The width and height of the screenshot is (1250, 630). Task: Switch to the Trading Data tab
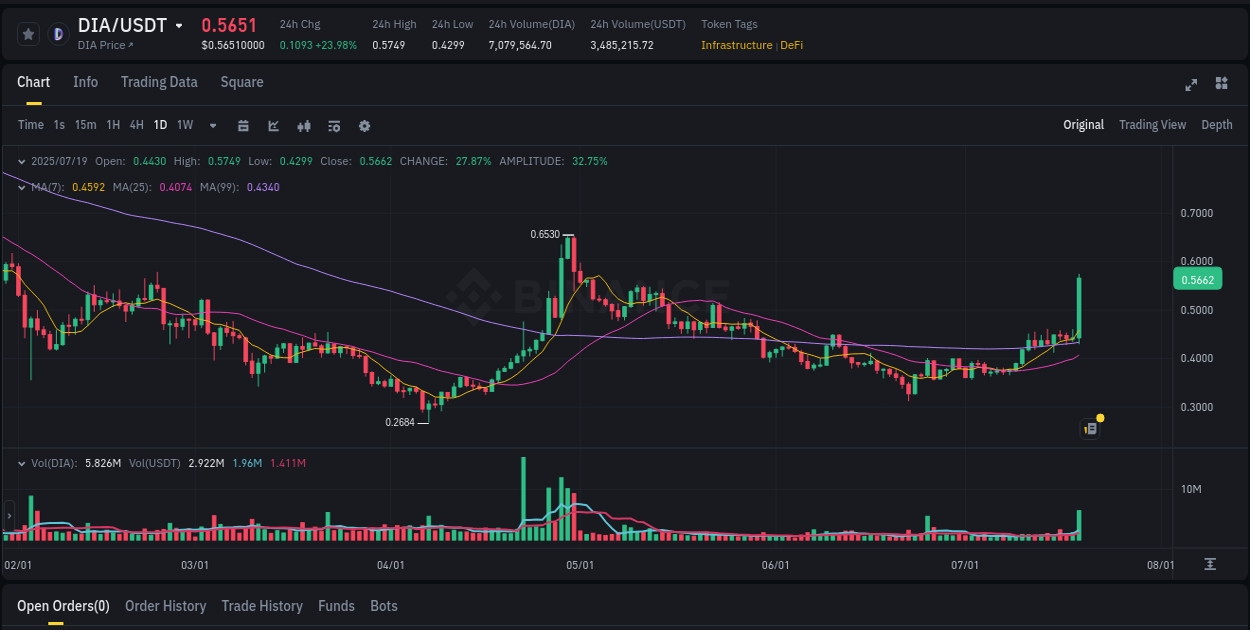click(159, 82)
